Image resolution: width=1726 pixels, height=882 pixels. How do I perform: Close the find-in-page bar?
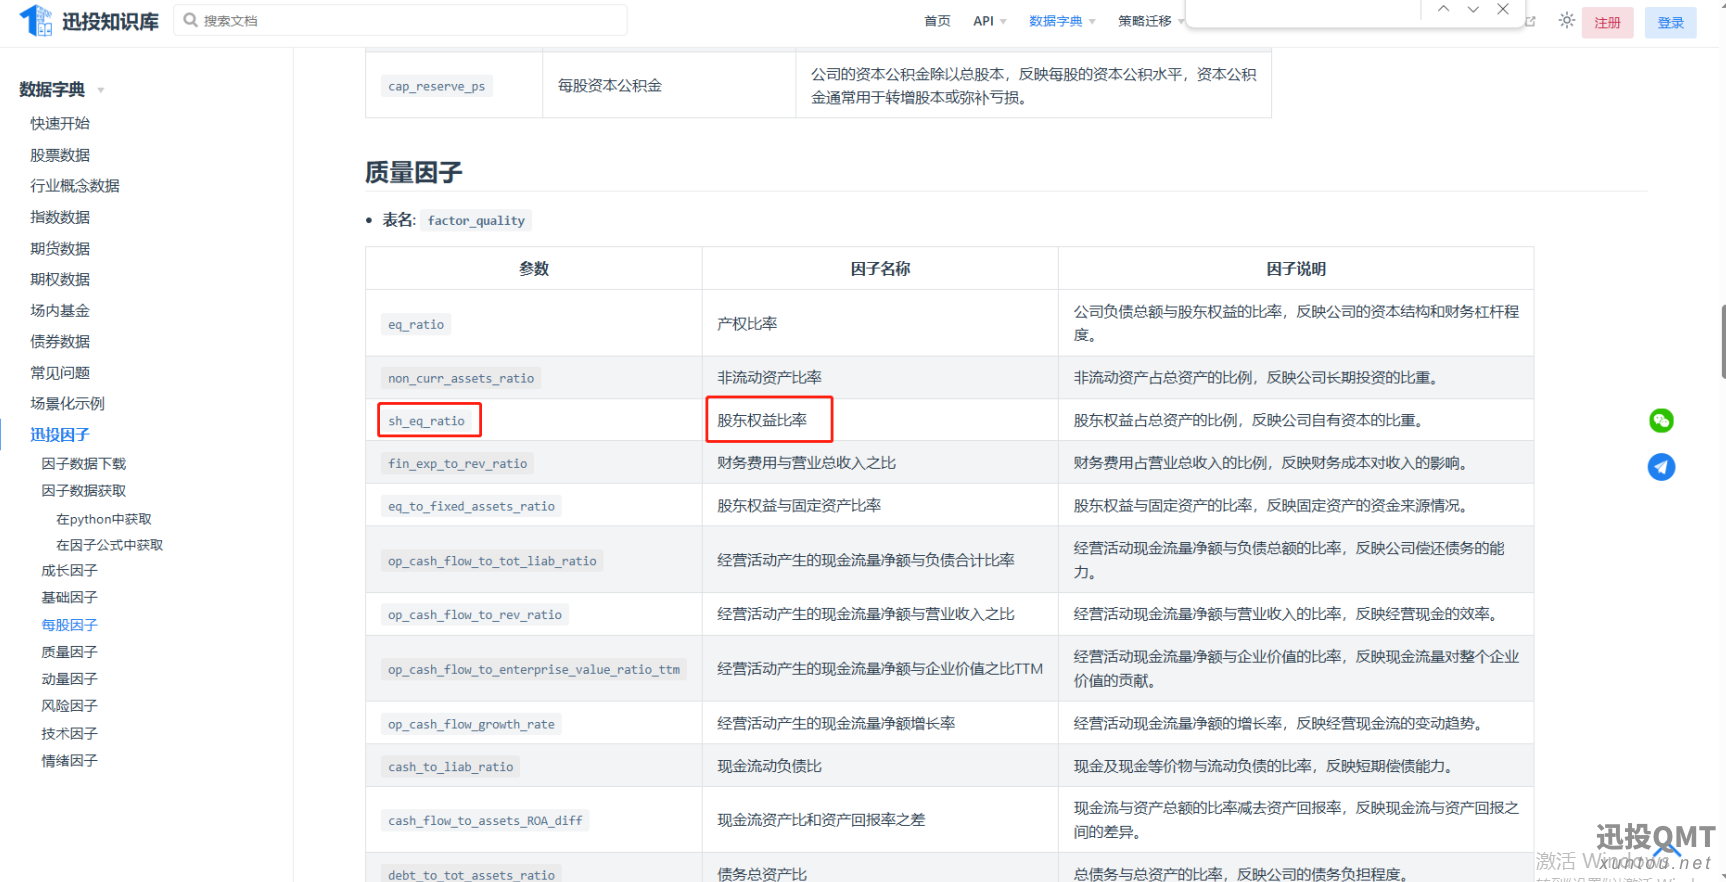[1503, 9]
